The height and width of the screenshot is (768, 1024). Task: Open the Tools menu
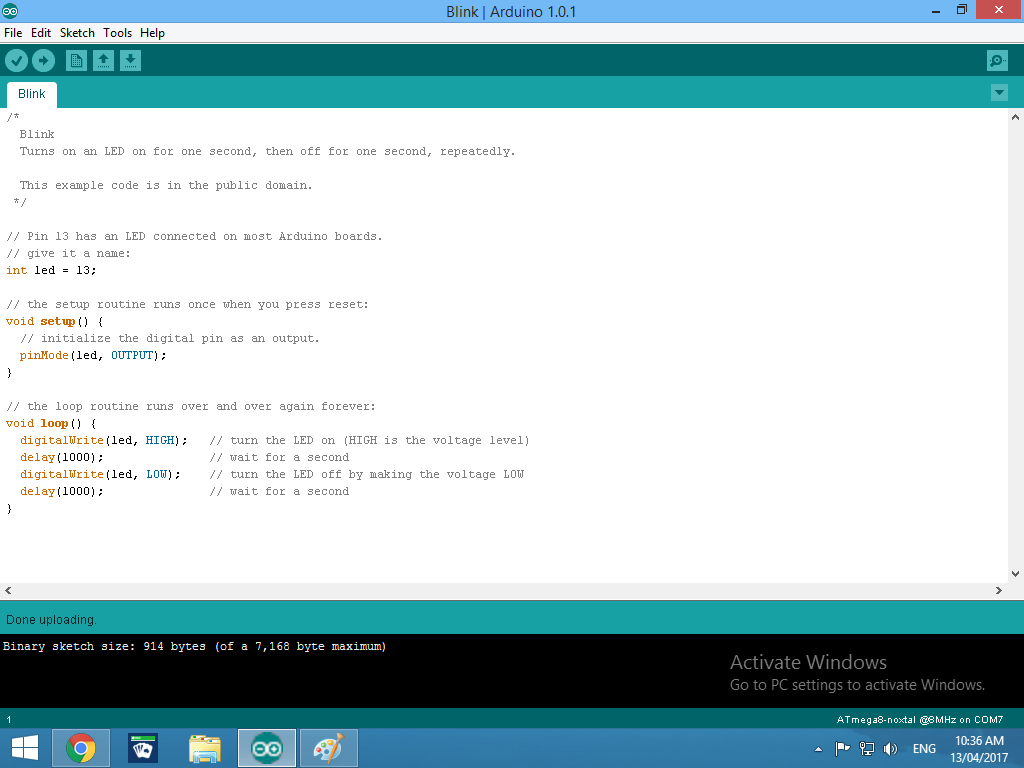(118, 33)
